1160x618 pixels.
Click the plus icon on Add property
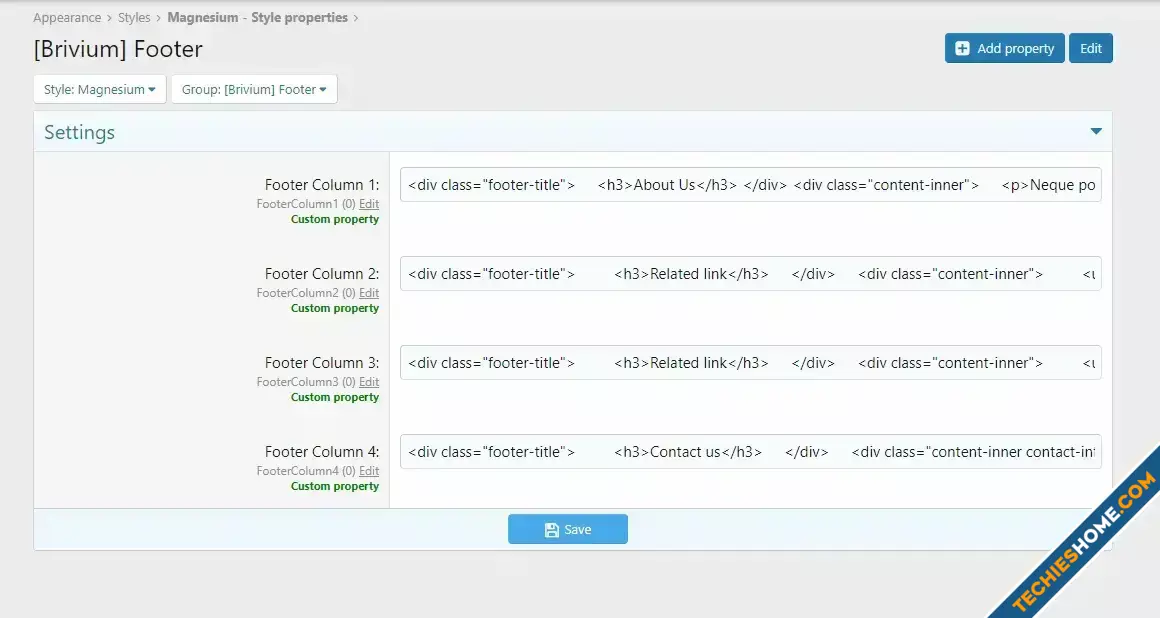pos(962,48)
